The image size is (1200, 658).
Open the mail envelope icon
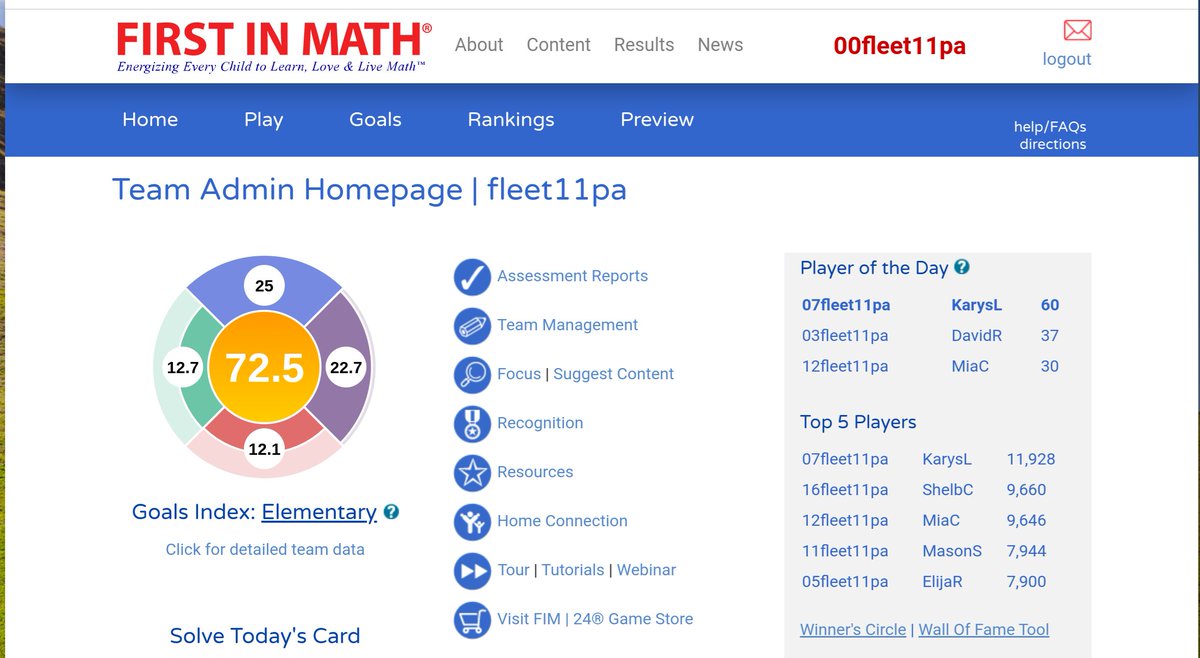pyautogui.click(x=1077, y=30)
